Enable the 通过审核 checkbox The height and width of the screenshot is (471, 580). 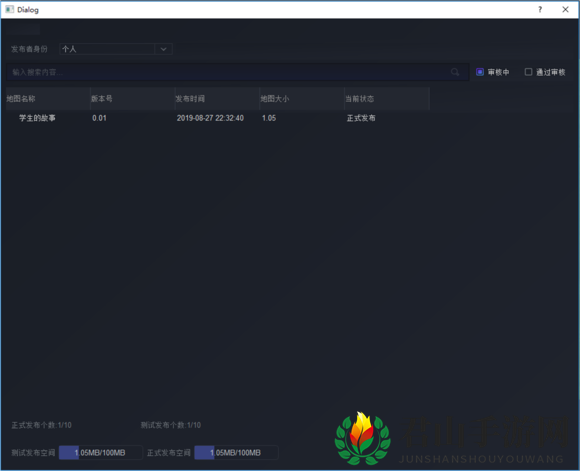pos(529,72)
